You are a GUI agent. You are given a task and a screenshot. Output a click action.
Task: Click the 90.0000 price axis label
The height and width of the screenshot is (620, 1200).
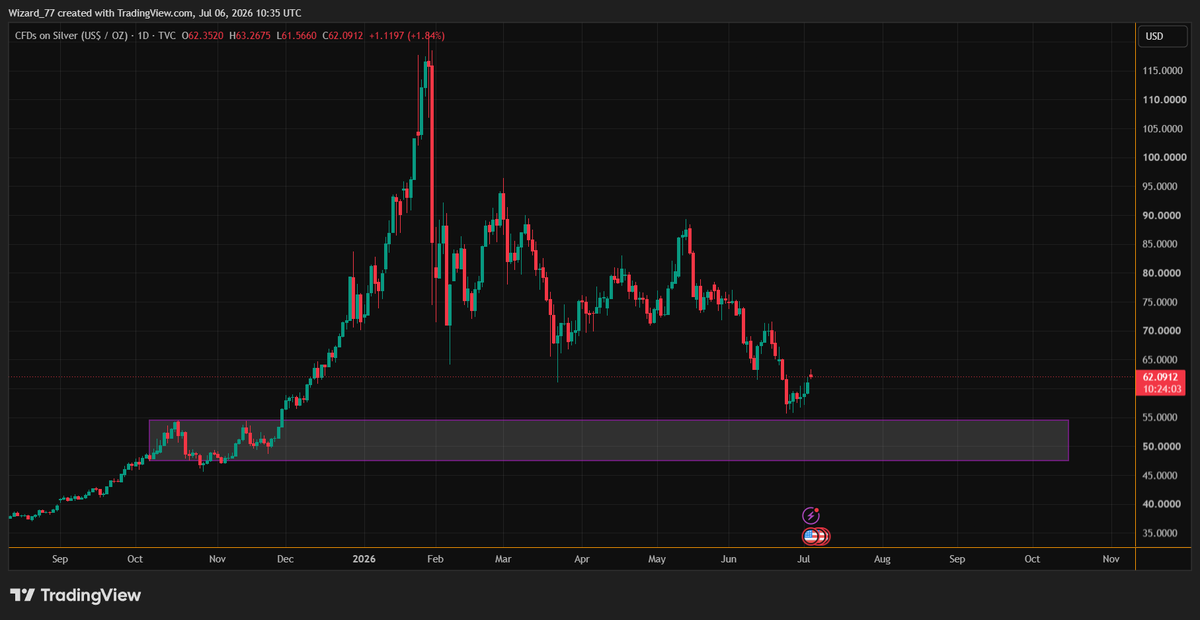[1161, 216]
